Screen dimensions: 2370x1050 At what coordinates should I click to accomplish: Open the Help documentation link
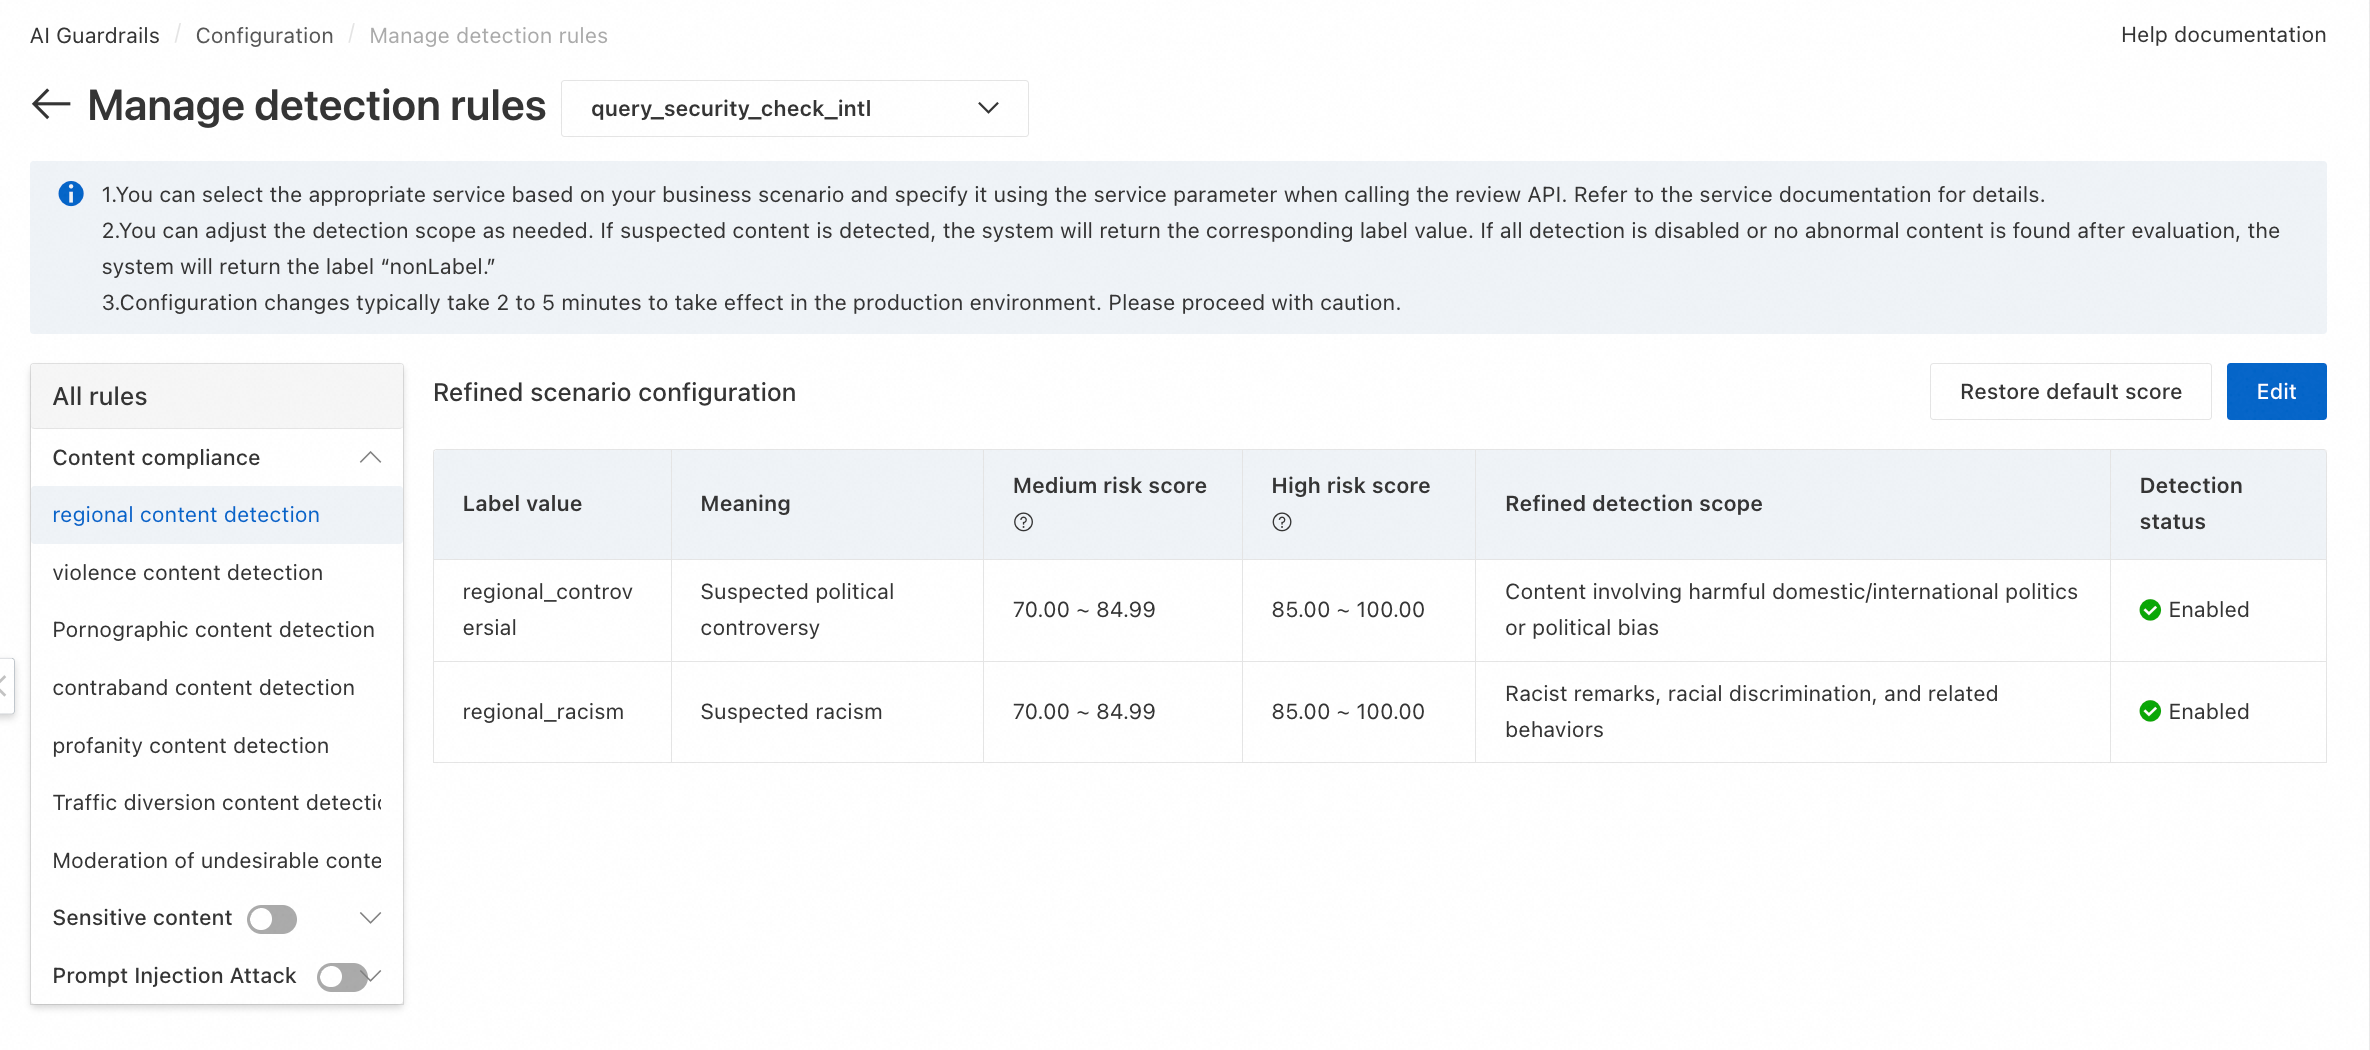click(x=2223, y=35)
